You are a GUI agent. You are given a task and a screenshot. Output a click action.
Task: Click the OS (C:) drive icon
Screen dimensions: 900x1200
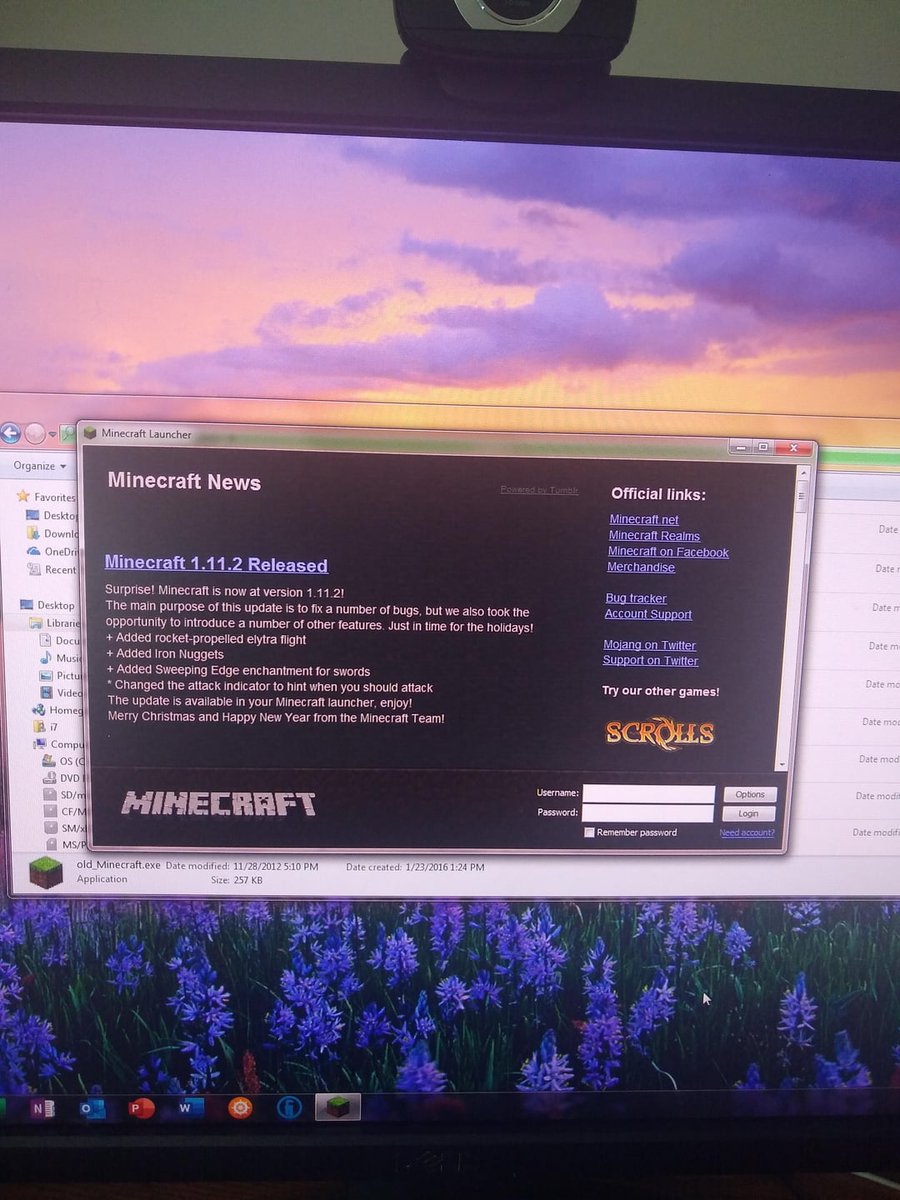[49, 761]
